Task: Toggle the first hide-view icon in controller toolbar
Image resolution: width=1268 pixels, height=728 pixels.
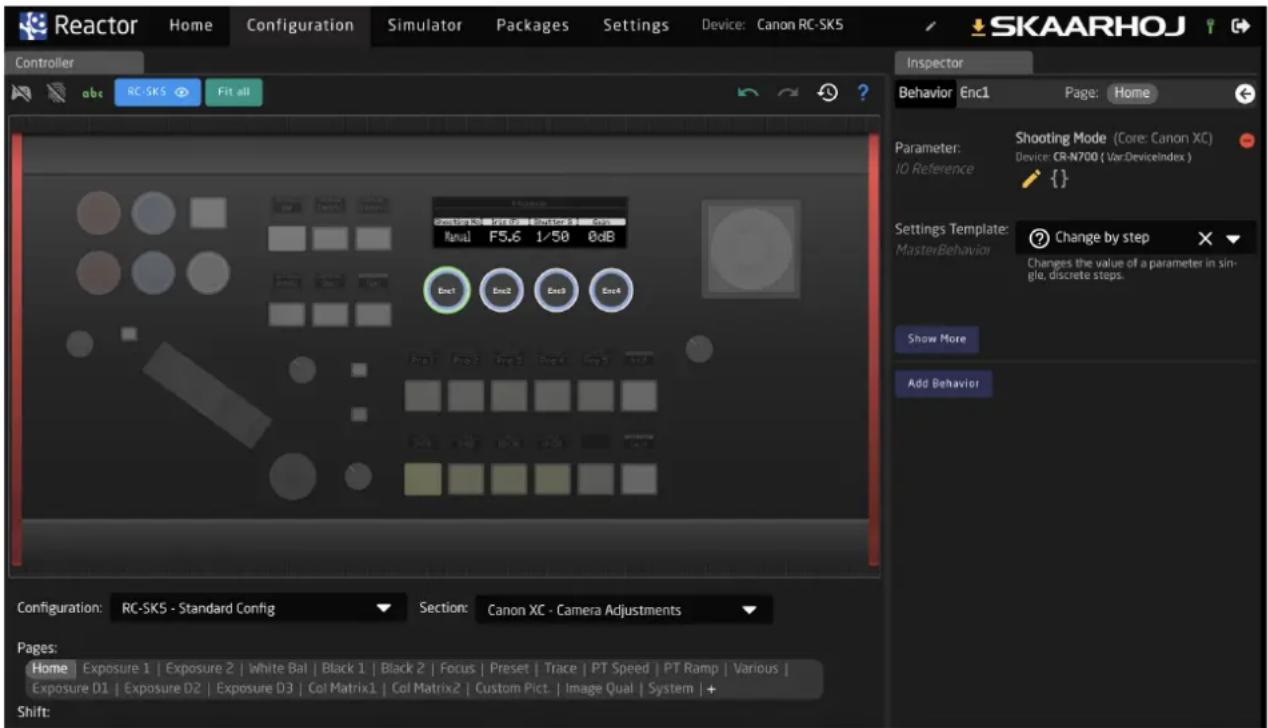Action: click(20, 93)
